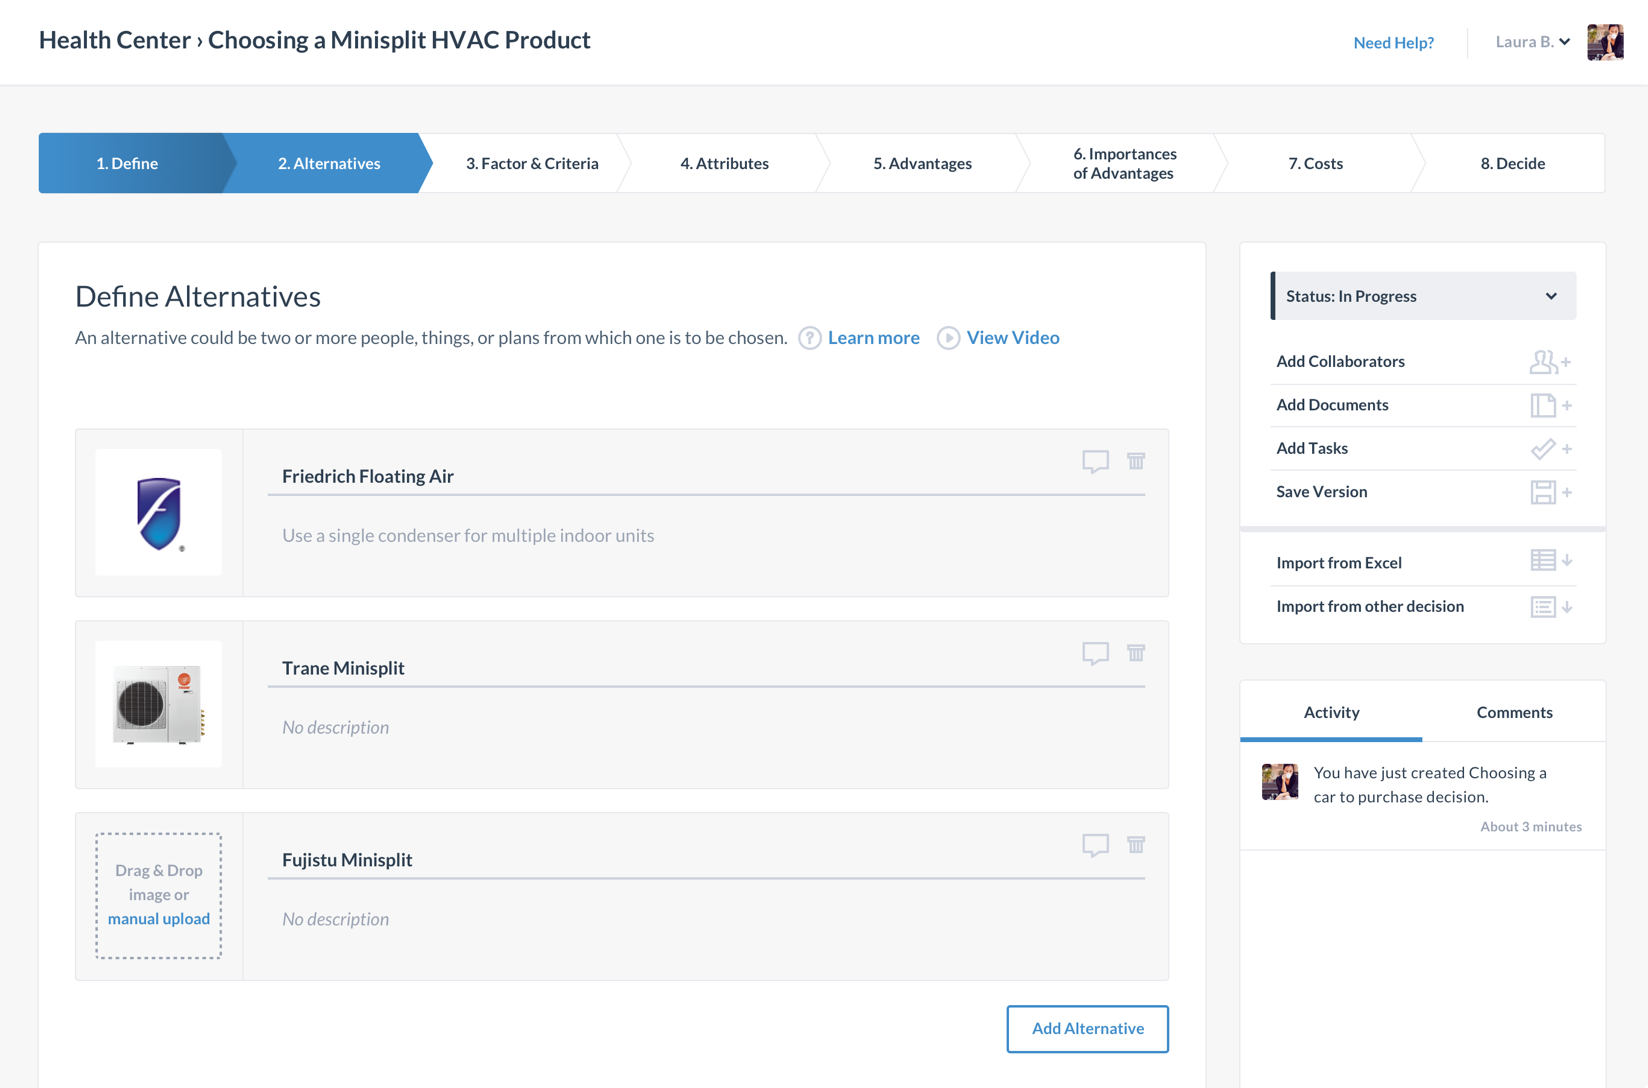Viewport: 1648px width, 1088px height.
Task: Switch to the Activity tab
Action: pos(1332,712)
